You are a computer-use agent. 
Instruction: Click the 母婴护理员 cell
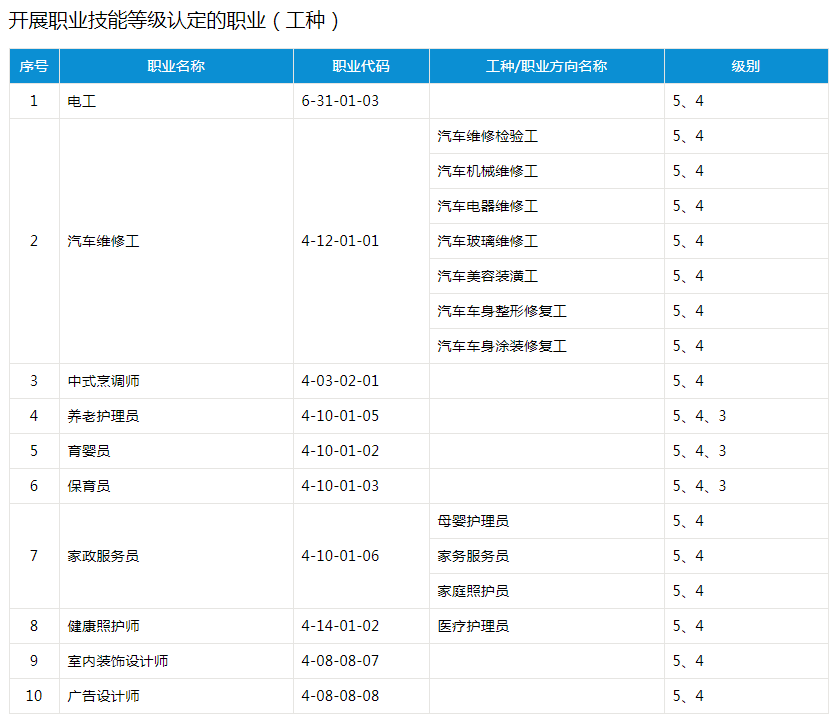(x=473, y=521)
